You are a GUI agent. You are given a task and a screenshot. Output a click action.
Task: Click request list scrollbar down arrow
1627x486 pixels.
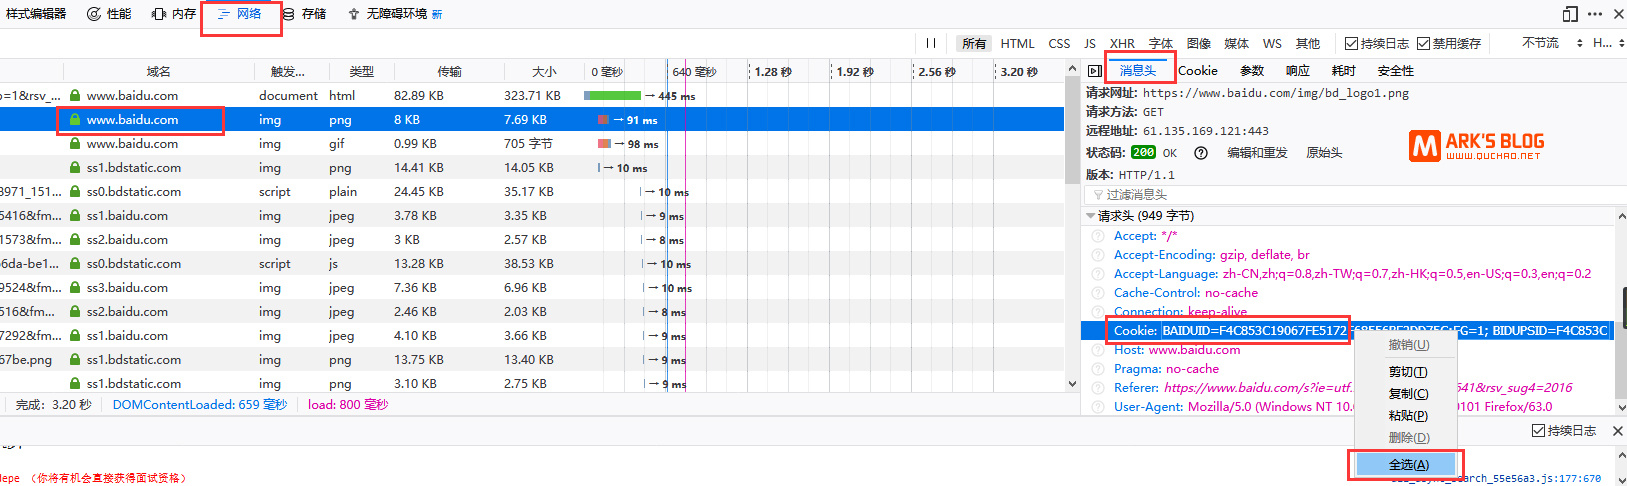pos(1072,384)
